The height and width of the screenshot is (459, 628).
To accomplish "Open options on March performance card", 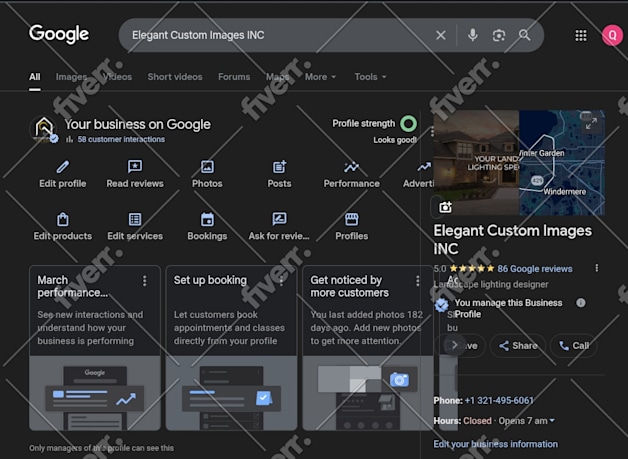I will click(145, 281).
